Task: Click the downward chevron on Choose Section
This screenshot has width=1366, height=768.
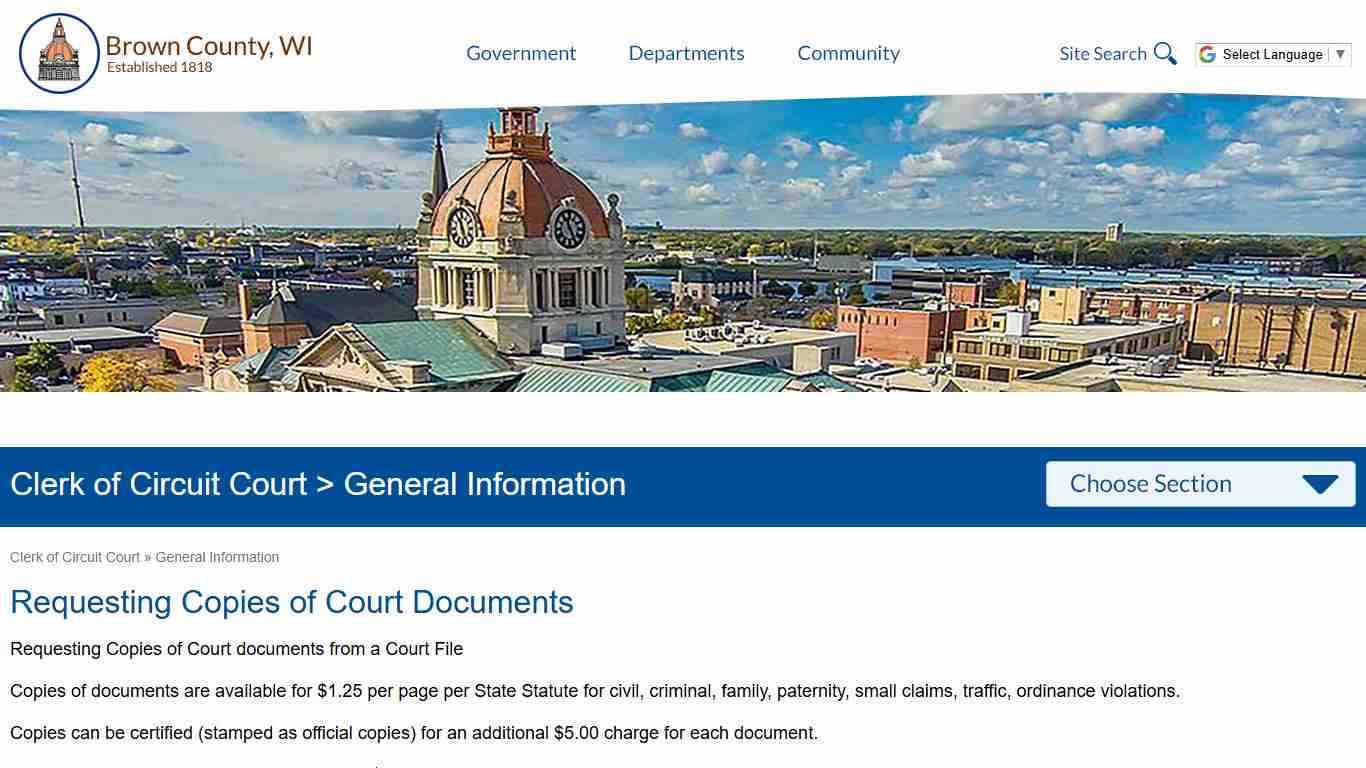Action: pyautogui.click(x=1321, y=484)
